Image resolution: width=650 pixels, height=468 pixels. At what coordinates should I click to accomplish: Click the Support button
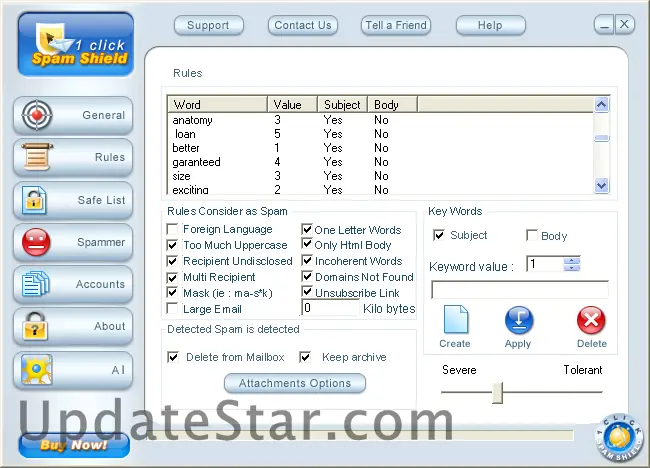click(x=209, y=25)
